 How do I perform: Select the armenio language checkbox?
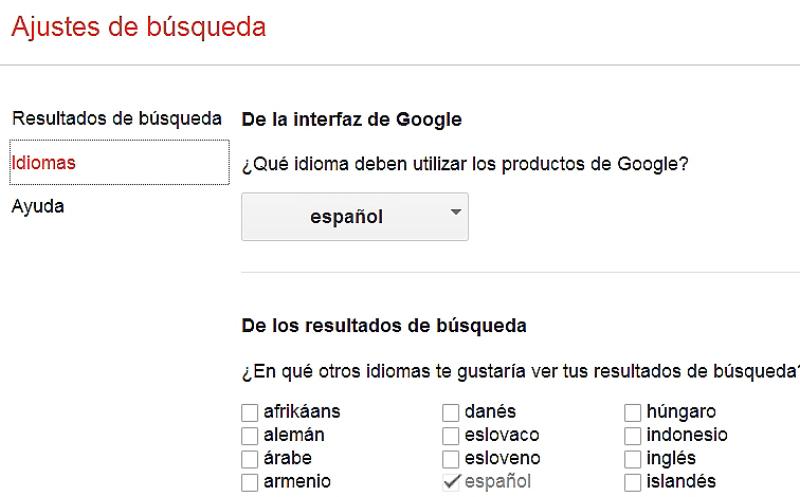(249, 482)
